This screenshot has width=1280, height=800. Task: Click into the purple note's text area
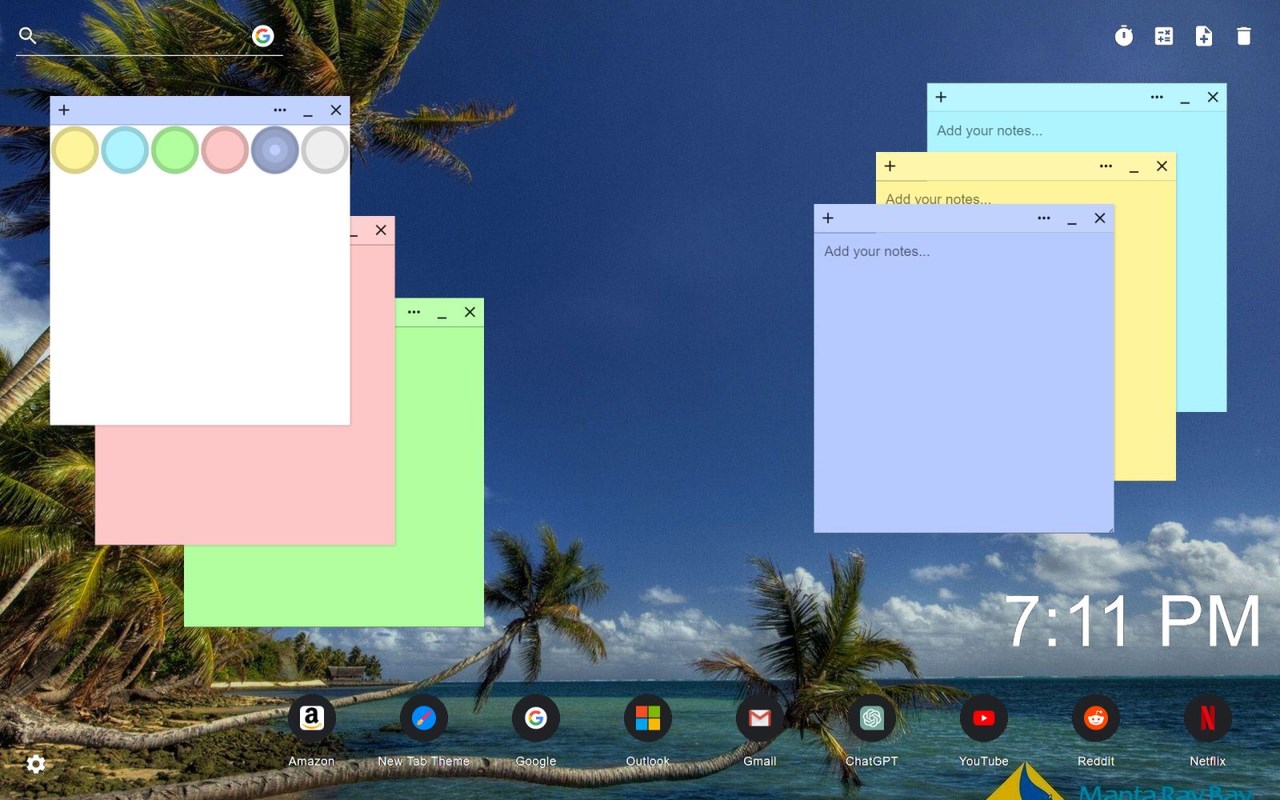[x=964, y=382]
